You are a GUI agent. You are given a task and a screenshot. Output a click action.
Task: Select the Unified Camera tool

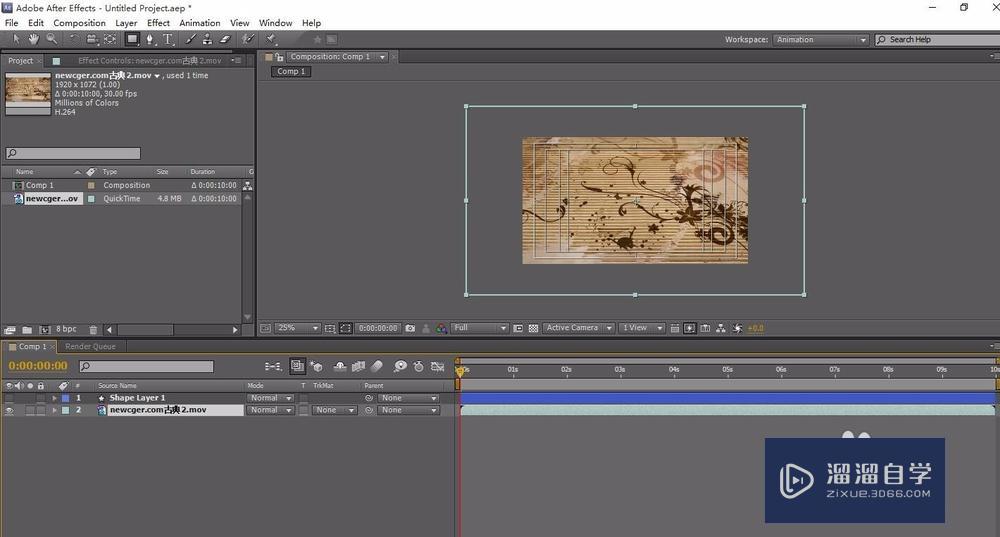[92, 40]
